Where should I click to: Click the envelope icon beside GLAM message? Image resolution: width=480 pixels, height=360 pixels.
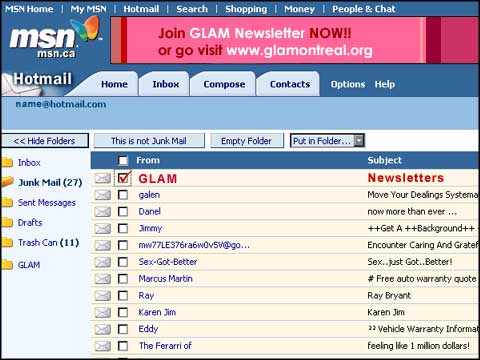(x=102, y=178)
